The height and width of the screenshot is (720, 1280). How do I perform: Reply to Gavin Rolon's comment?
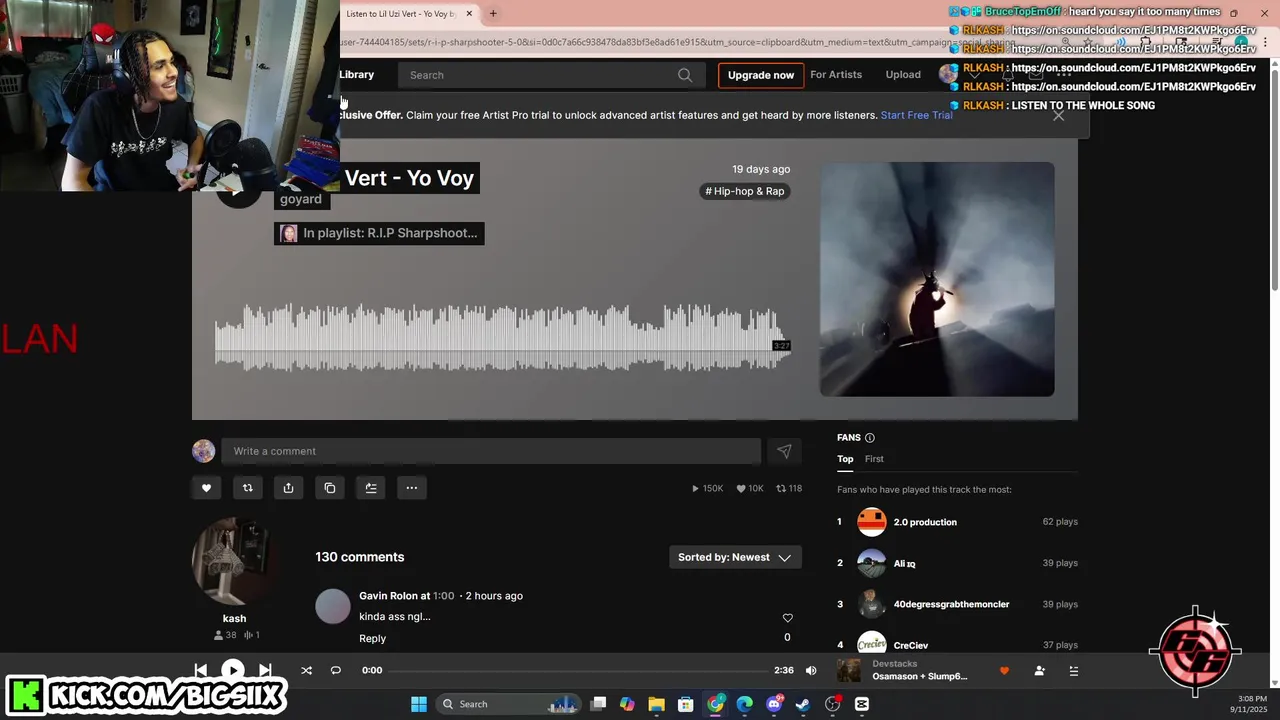click(x=372, y=638)
